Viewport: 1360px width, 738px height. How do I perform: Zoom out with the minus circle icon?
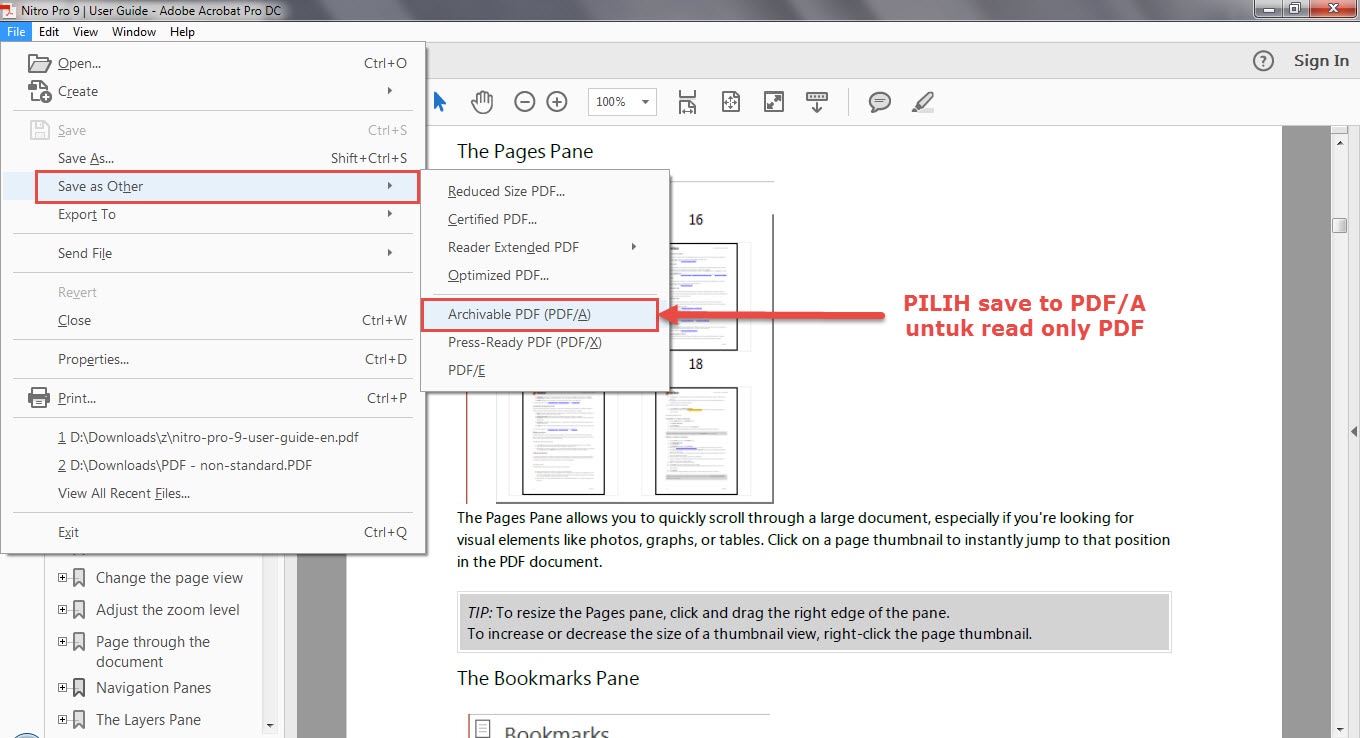click(x=525, y=102)
